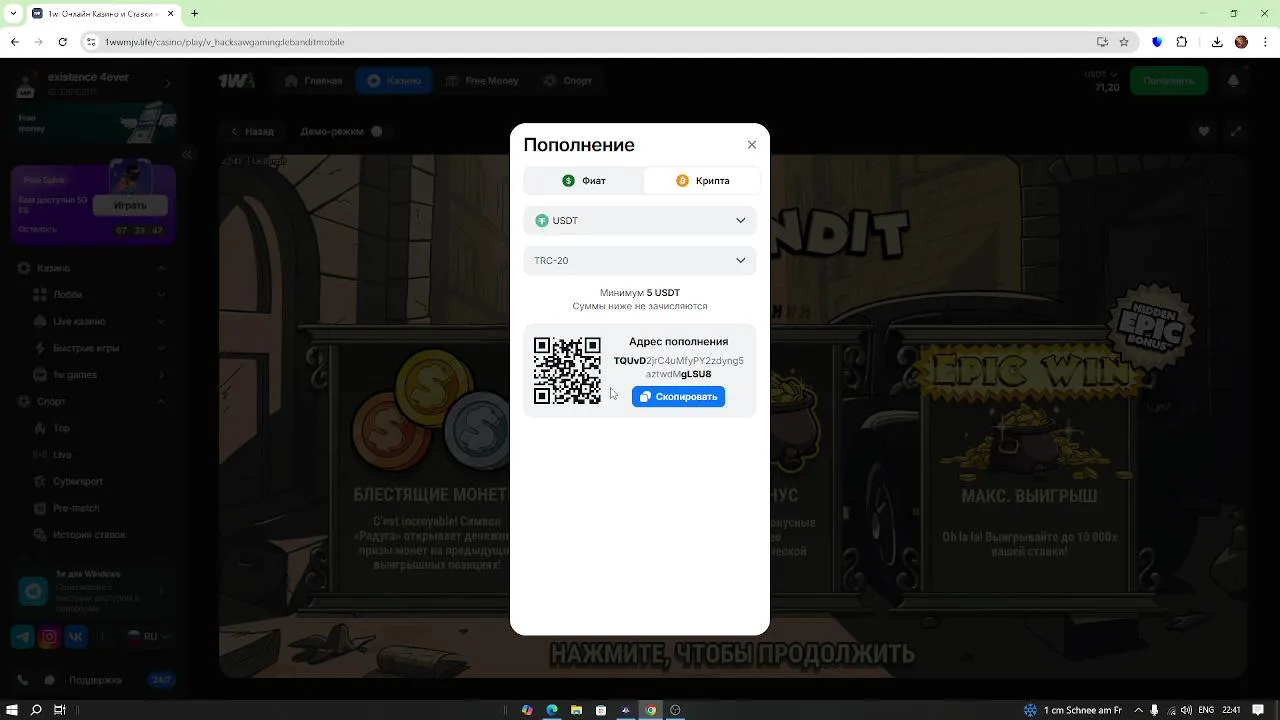Switch to the Фиат tab
This screenshot has width=1280, height=720.
click(584, 181)
